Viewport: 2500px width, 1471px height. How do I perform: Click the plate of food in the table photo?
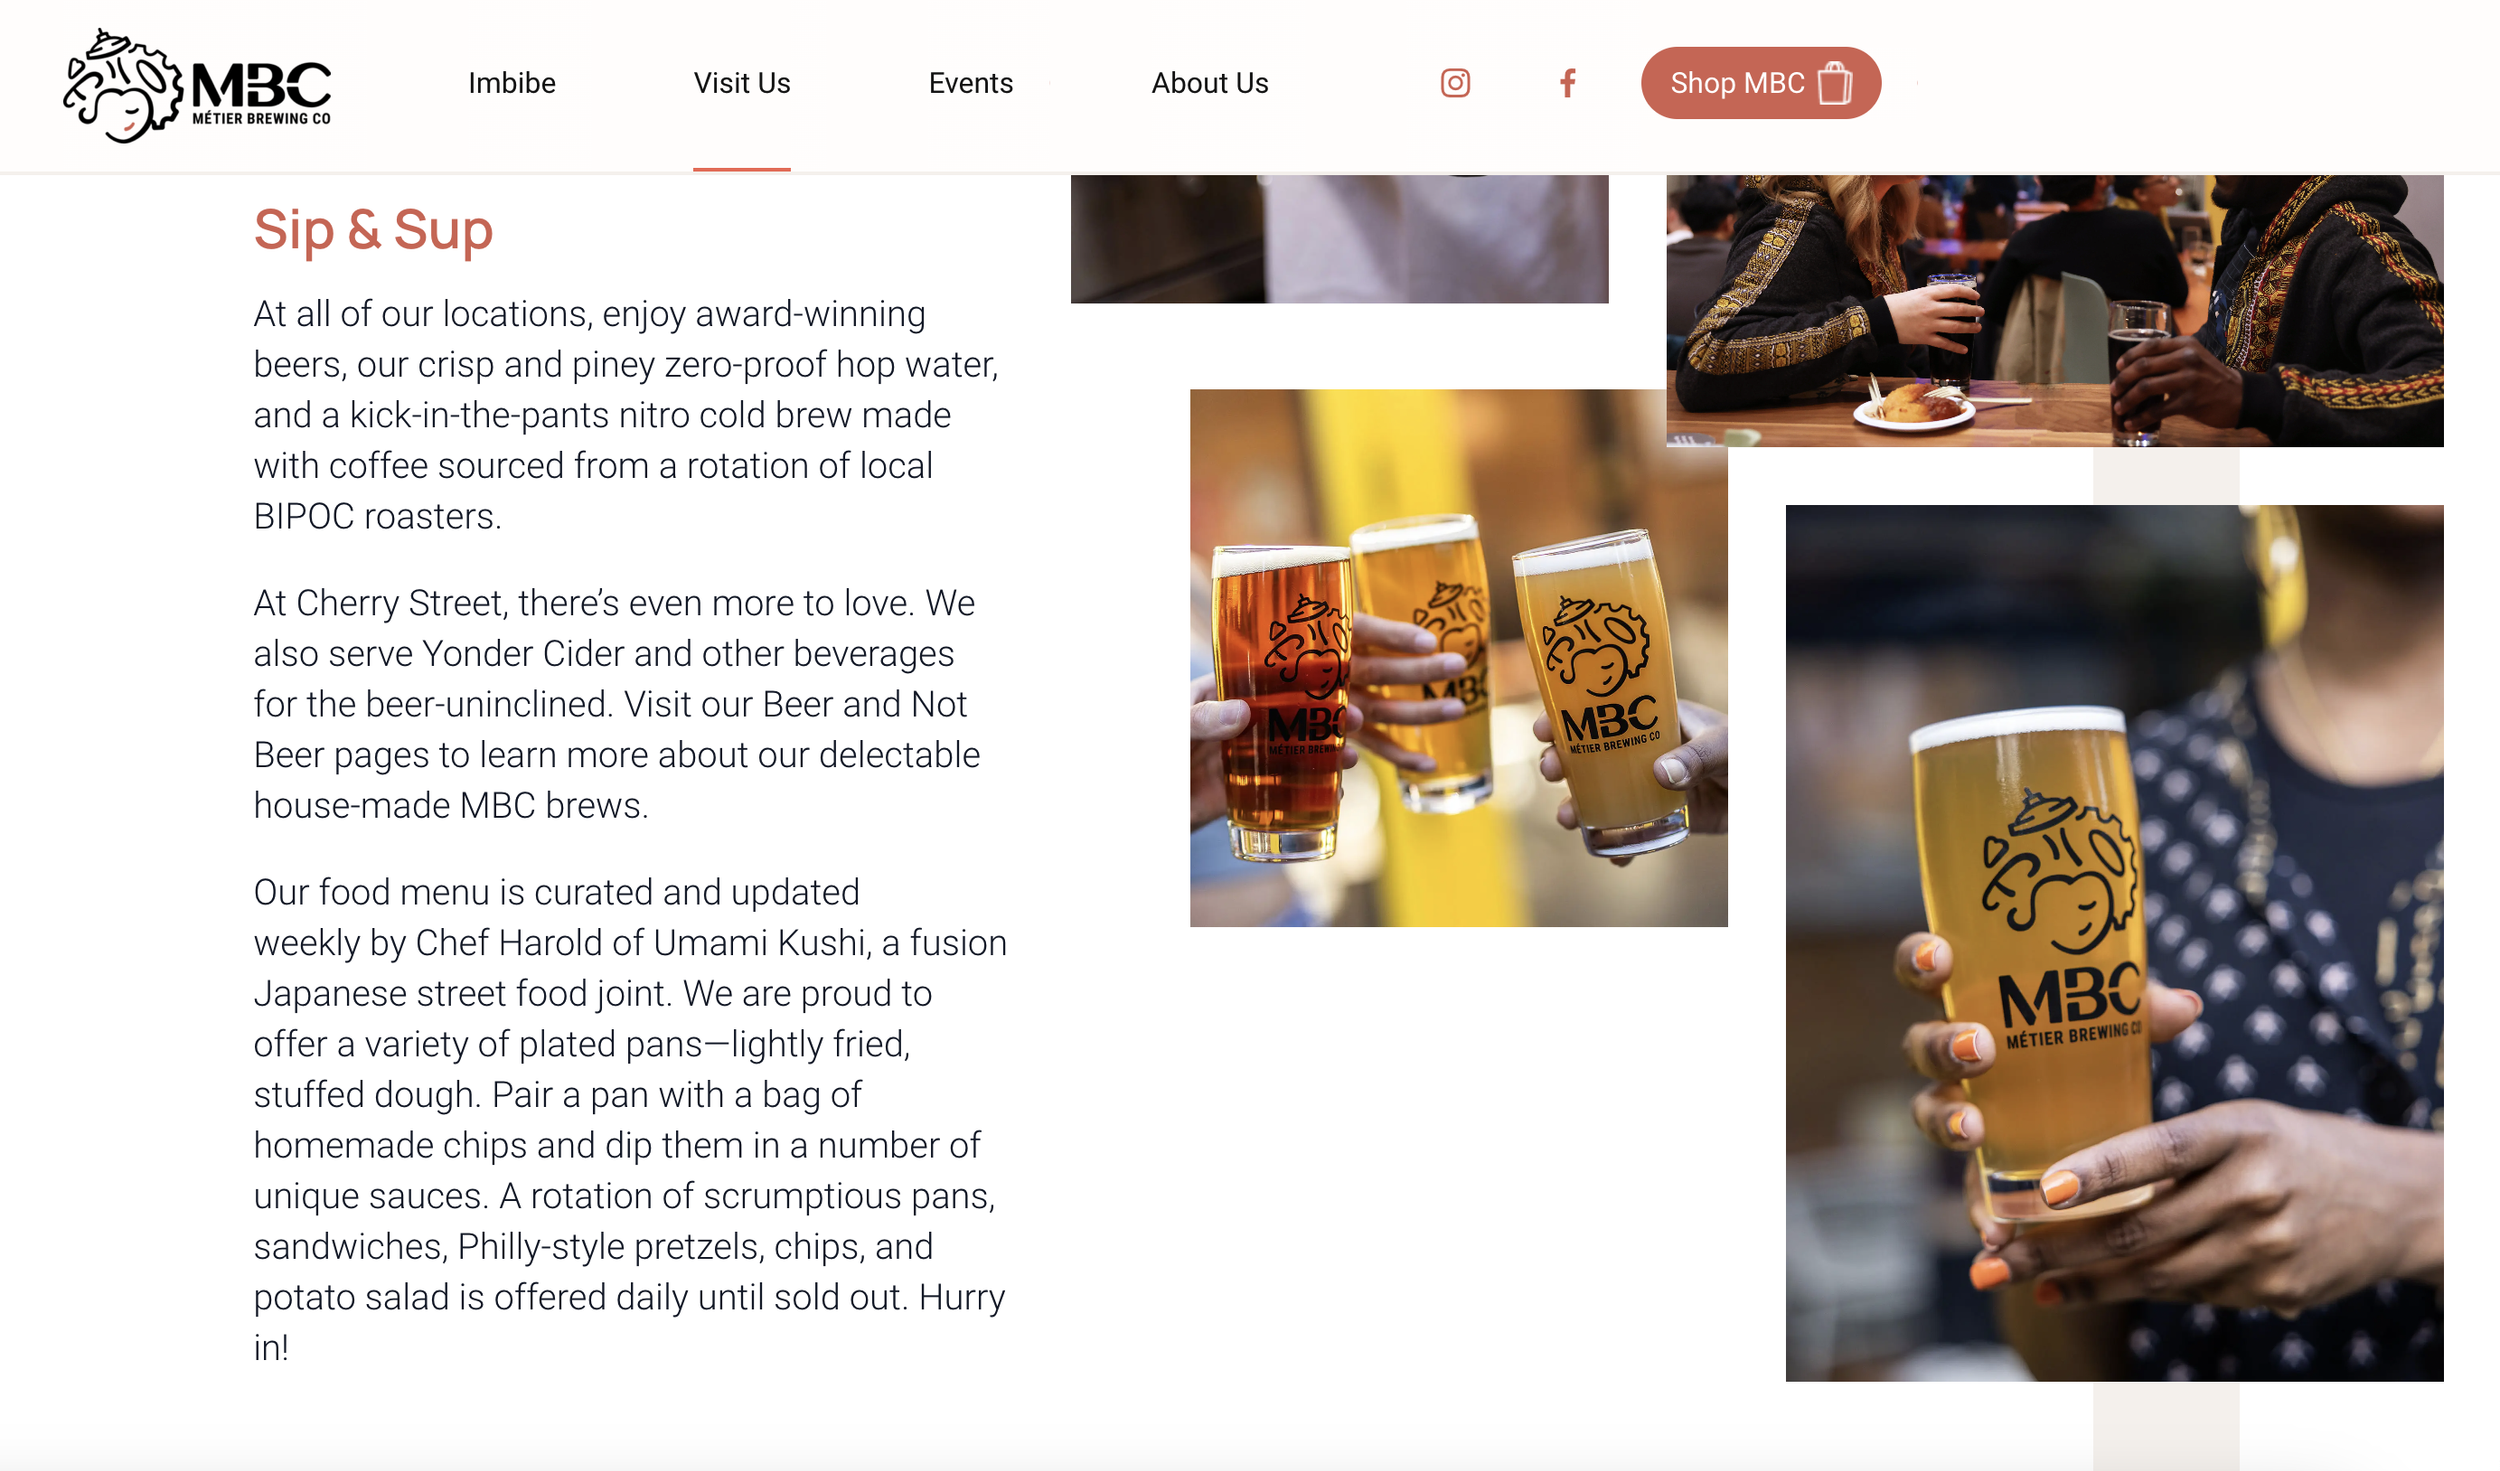1914,405
